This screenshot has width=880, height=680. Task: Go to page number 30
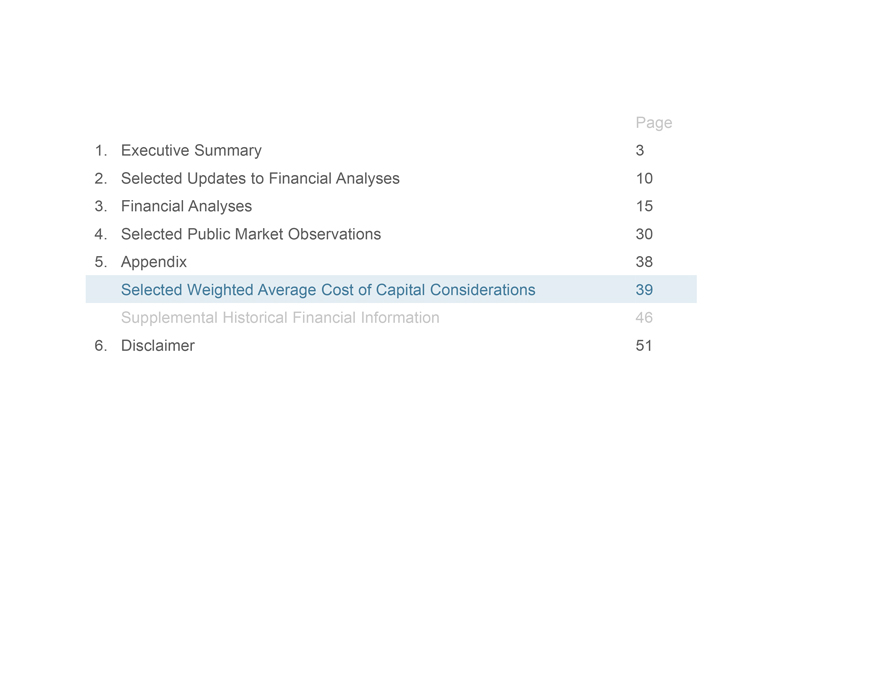(644, 235)
